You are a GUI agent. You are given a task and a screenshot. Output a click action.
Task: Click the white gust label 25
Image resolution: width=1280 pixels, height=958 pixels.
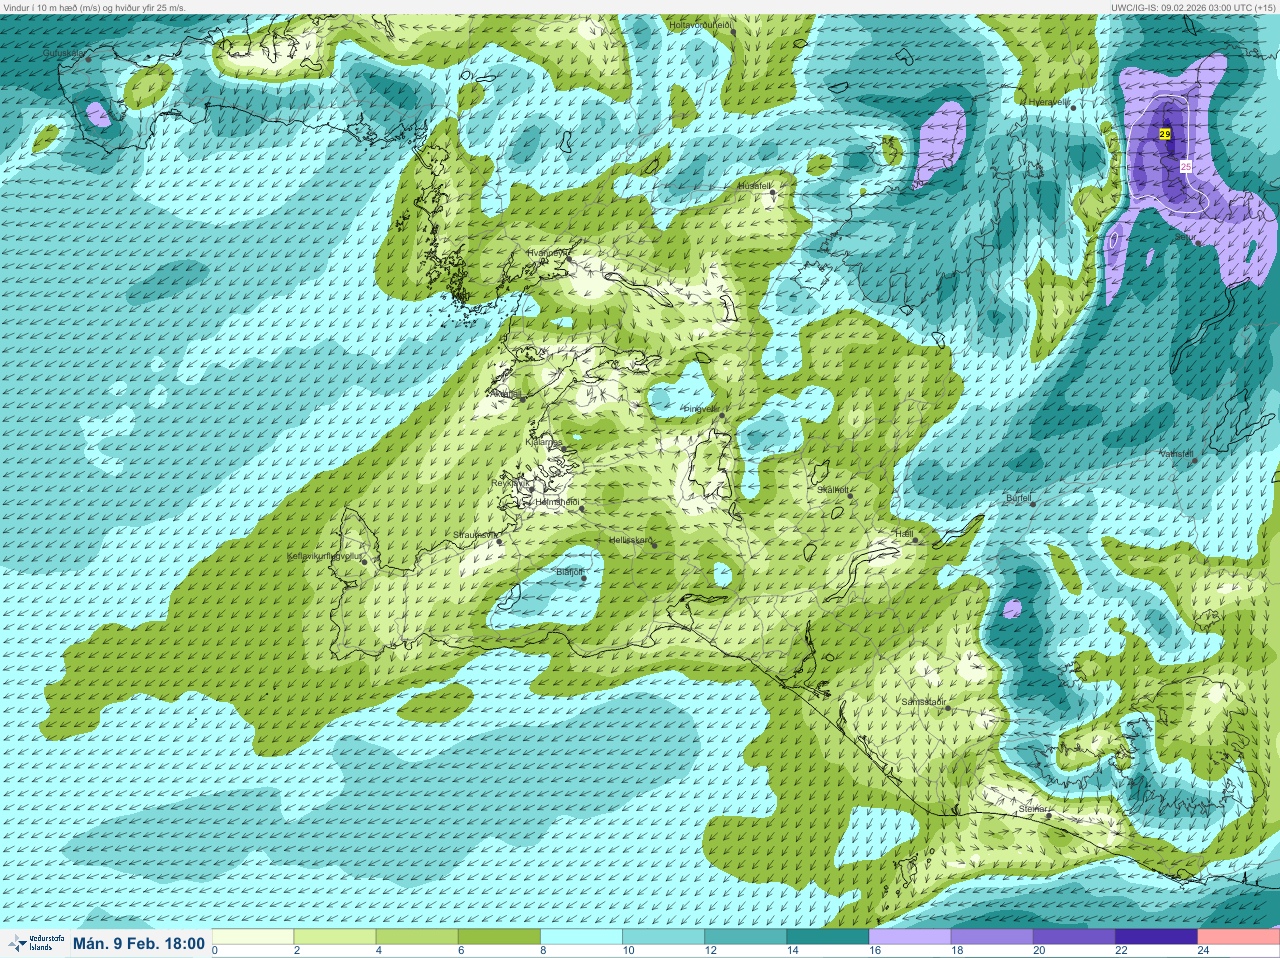click(x=1186, y=166)
